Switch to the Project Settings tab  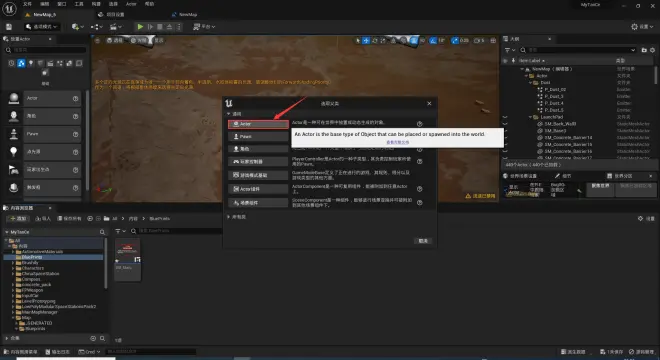click(112, 14)
